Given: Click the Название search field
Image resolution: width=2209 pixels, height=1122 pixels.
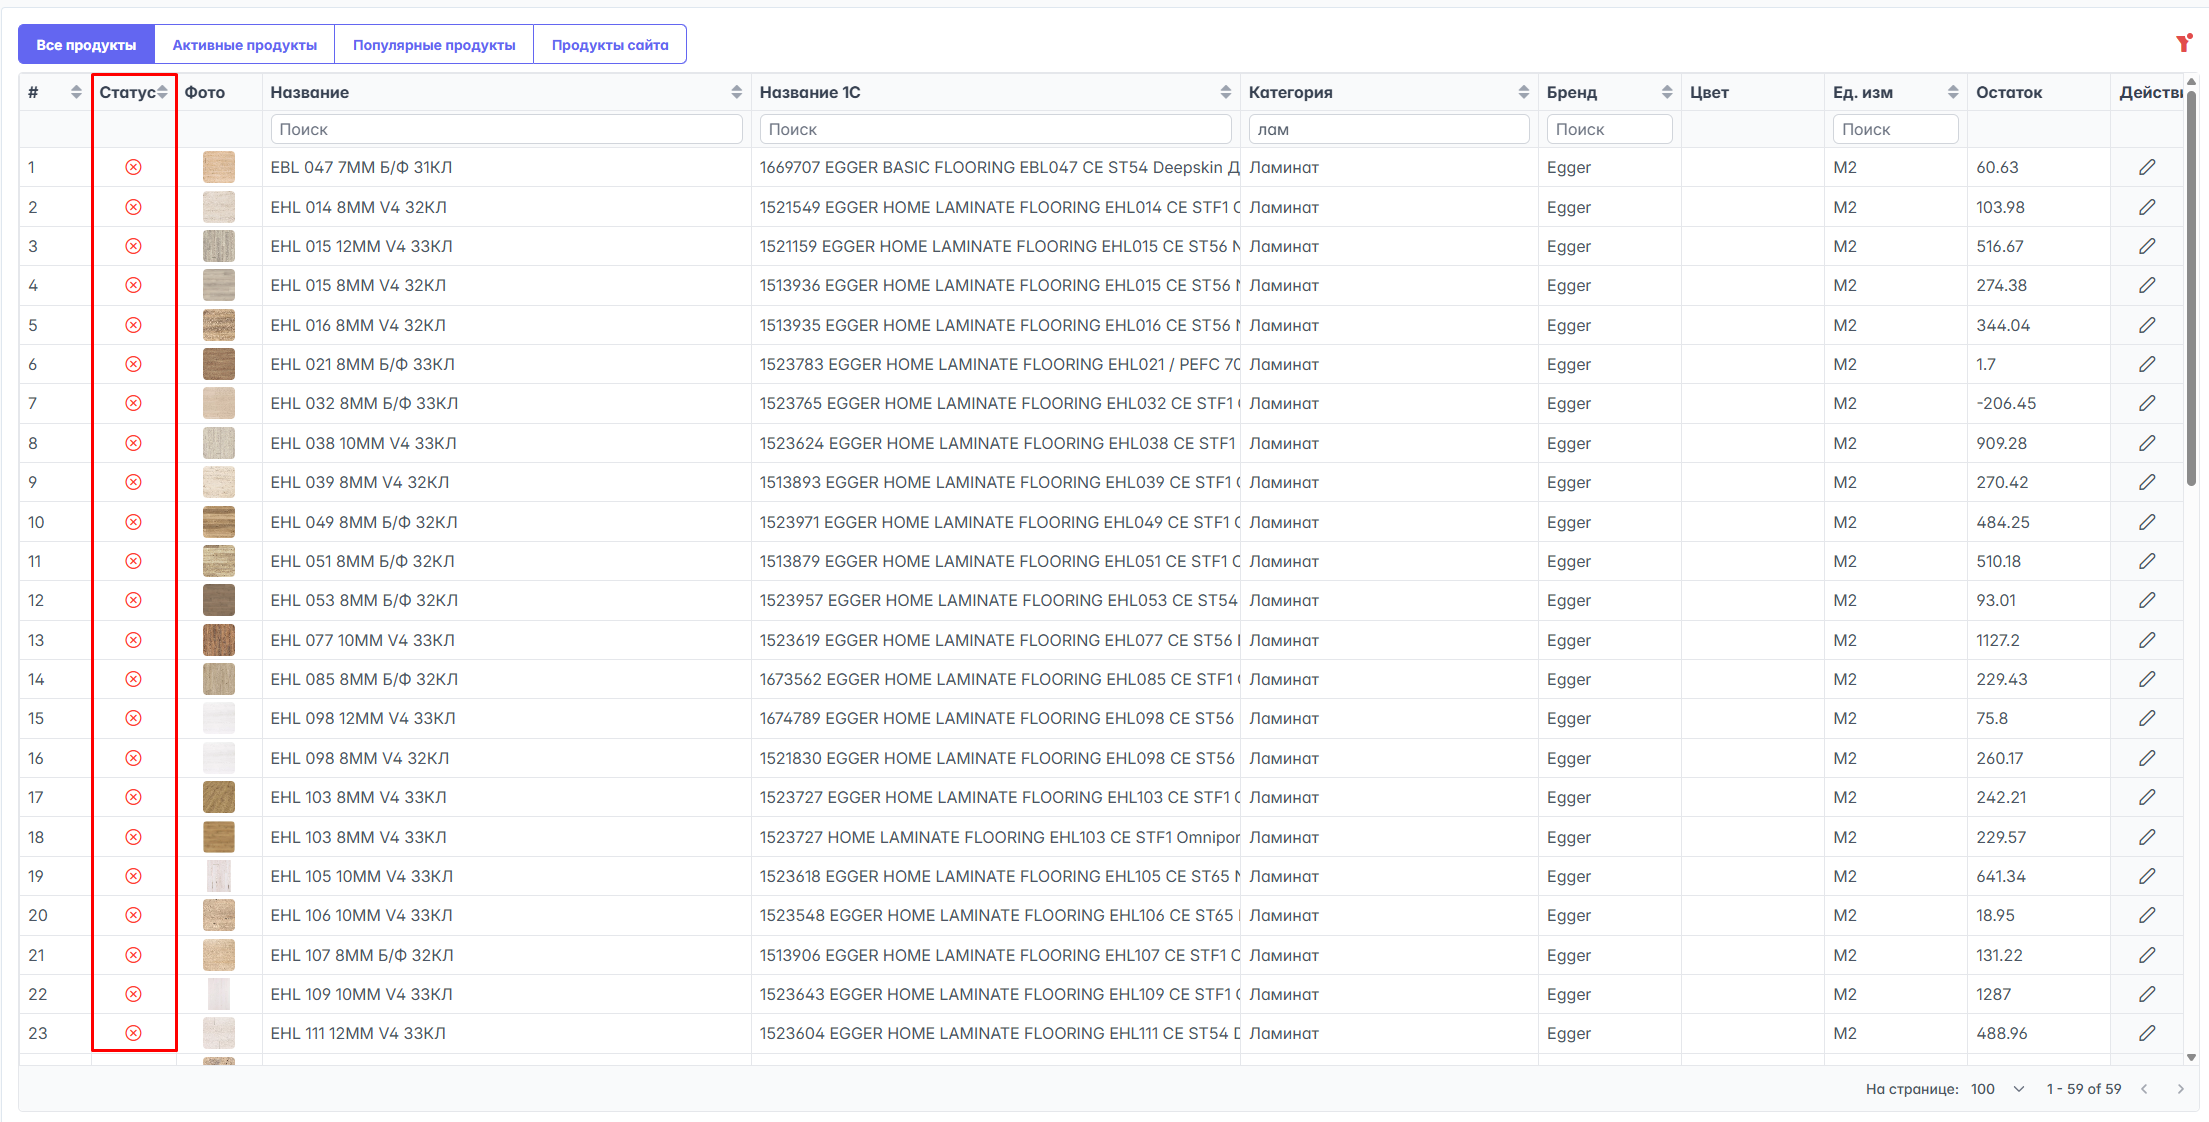Looking at the screenshot, I should coord(506,129).
